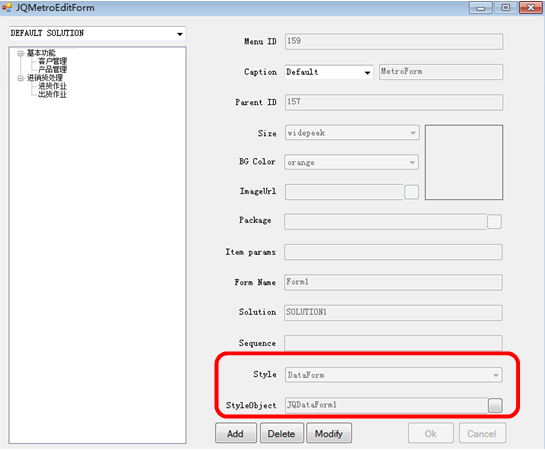The image size is (545, 450).
Task: Click the Modify button
Action: [x=329, y=433]
